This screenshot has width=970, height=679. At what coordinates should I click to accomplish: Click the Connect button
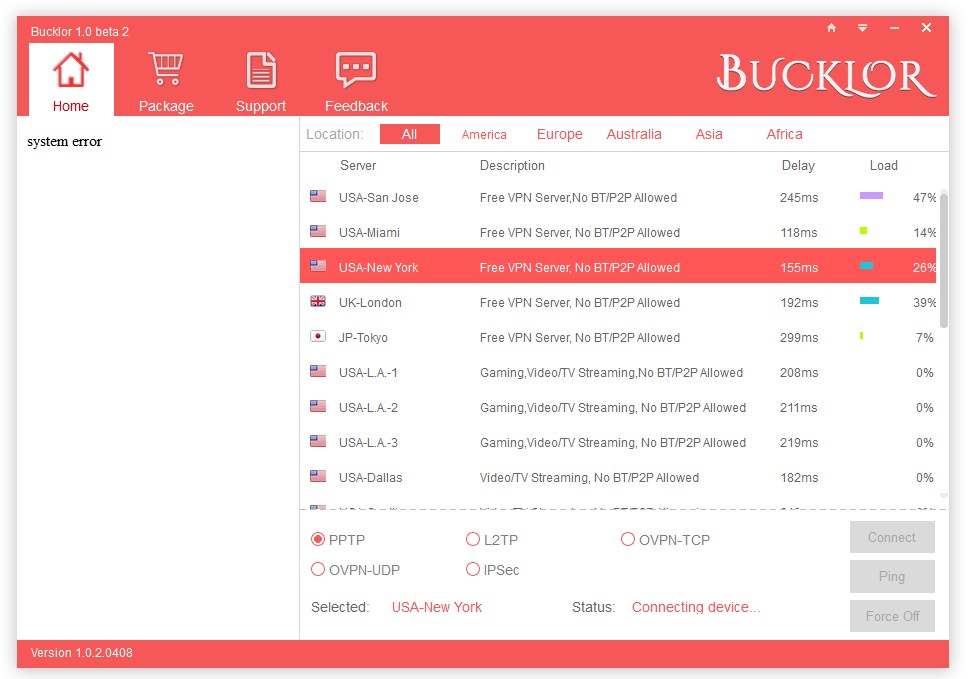(892, 537)
